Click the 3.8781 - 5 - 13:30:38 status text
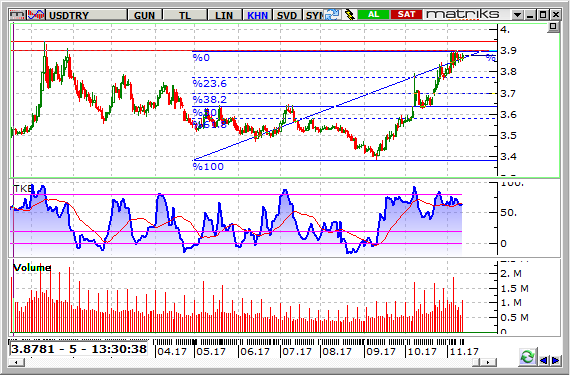Viewport: 570px width, 375px height. point(79,349)
